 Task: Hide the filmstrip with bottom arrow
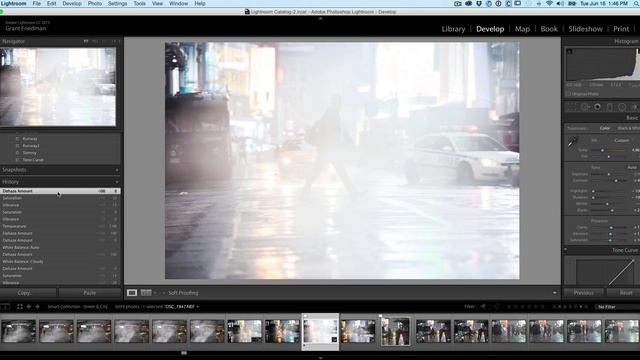[320, 358]
